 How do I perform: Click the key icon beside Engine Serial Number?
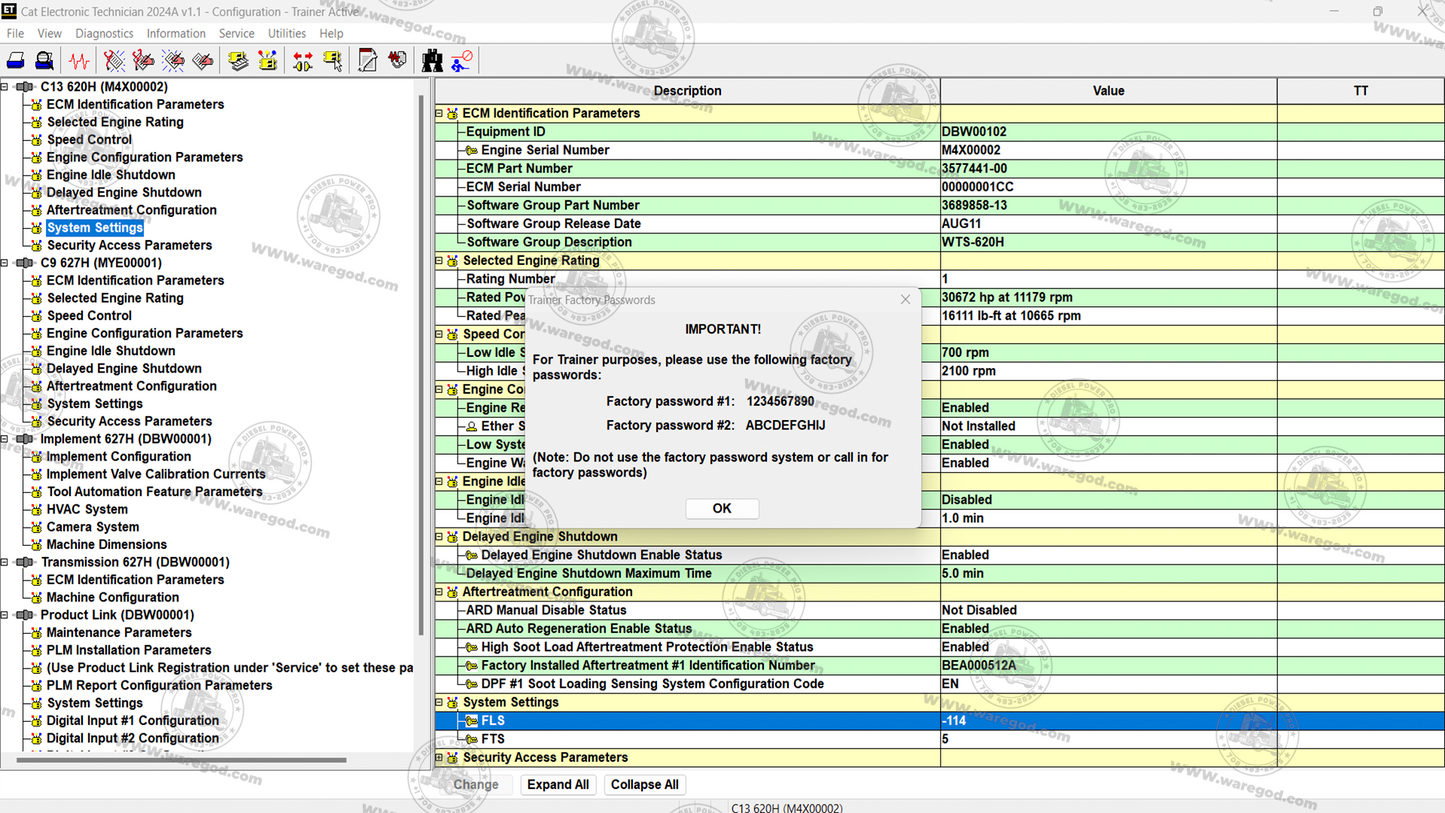coord(471,151)
